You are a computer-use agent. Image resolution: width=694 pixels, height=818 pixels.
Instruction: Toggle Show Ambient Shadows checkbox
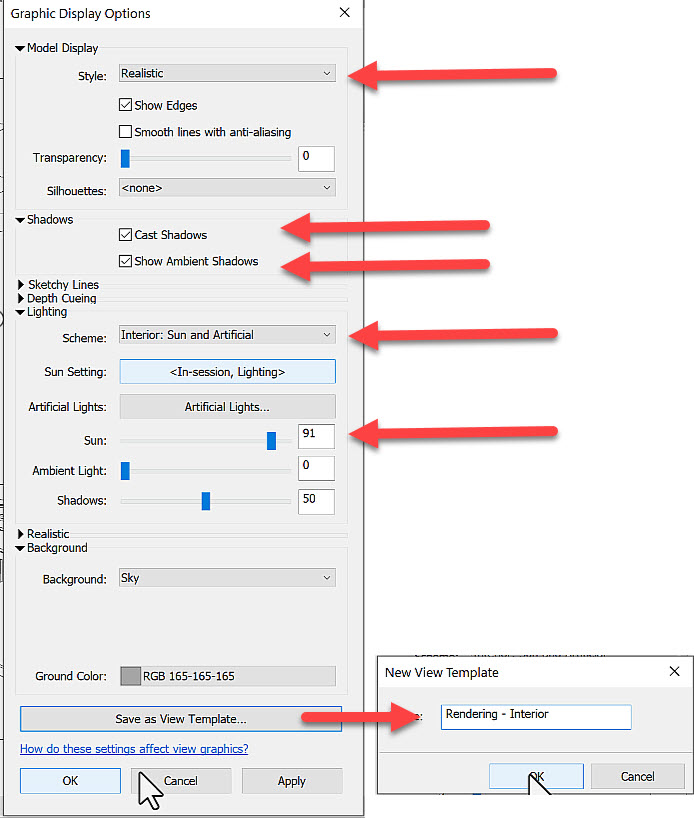(x=126, y=261)
